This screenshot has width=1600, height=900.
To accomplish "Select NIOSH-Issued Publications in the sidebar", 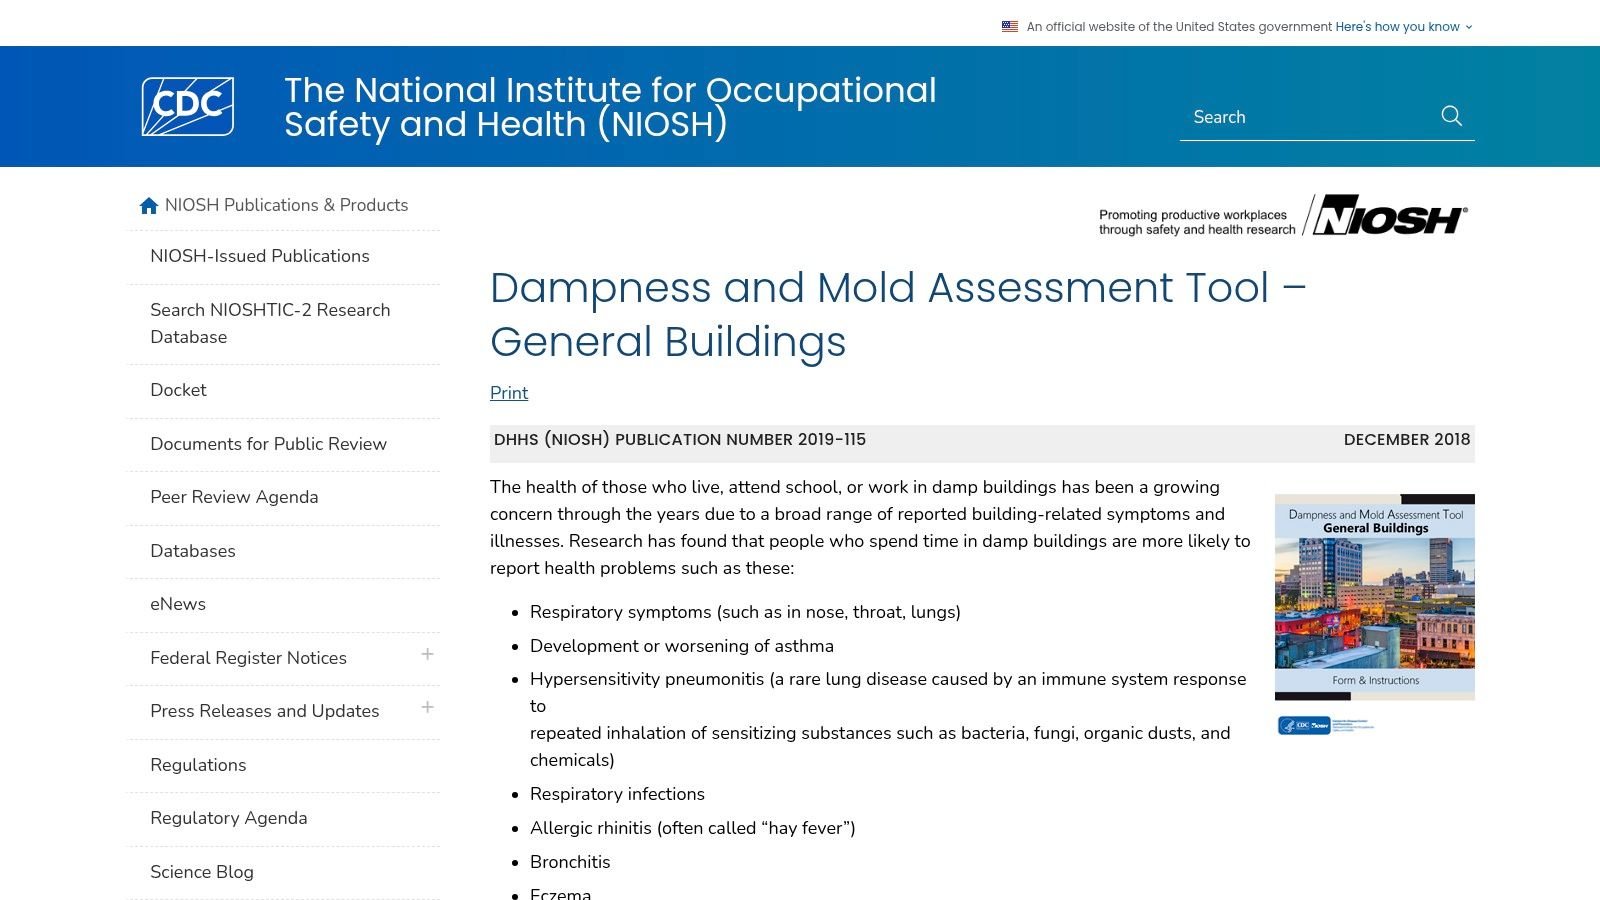I will point(260,256).
